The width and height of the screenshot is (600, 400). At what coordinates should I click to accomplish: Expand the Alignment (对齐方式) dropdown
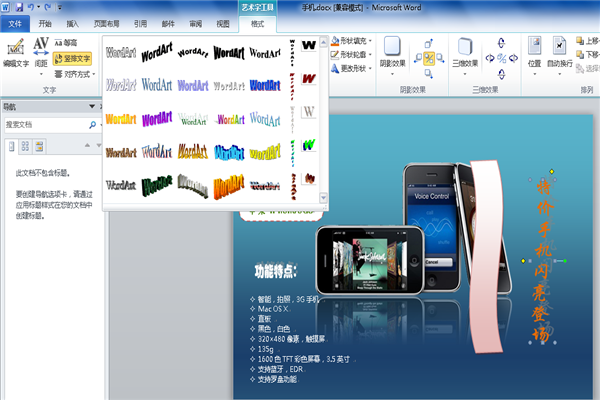75,74
